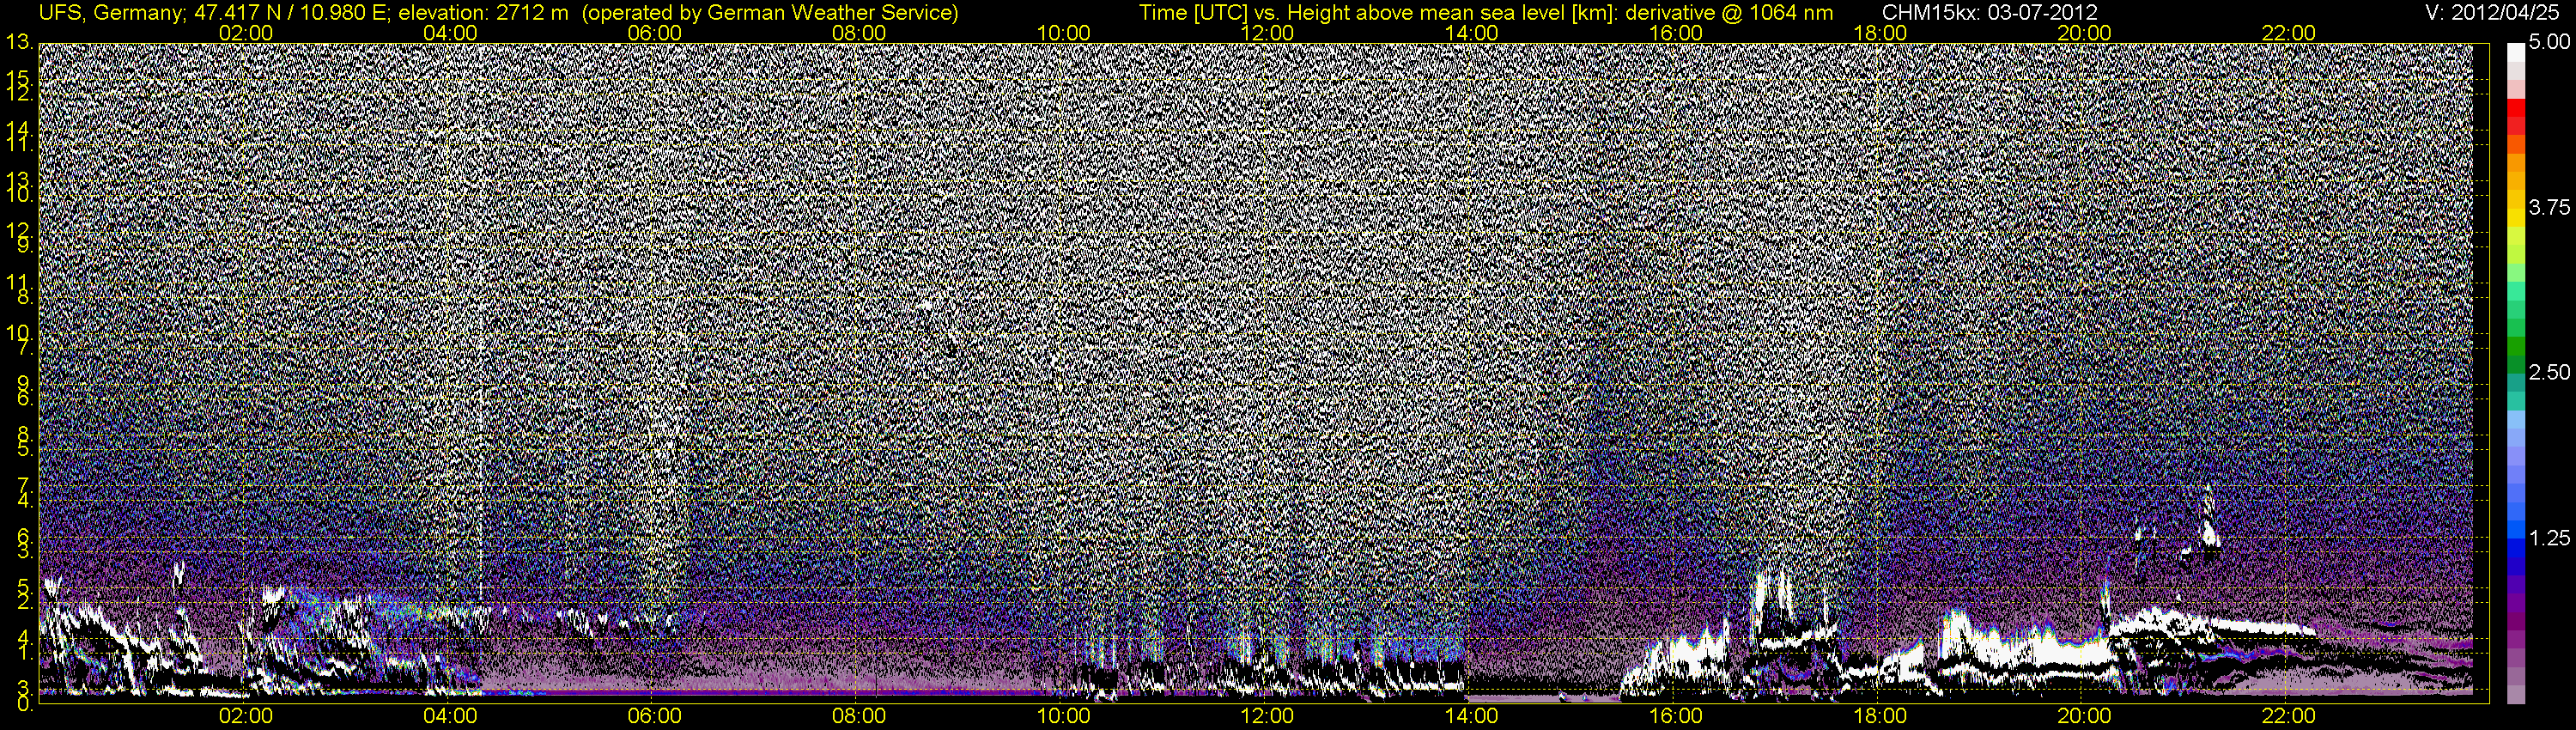Click the 3.75 value on the color scale
The height and width of the screenshot is (730, 2576).
(2549, 207)
